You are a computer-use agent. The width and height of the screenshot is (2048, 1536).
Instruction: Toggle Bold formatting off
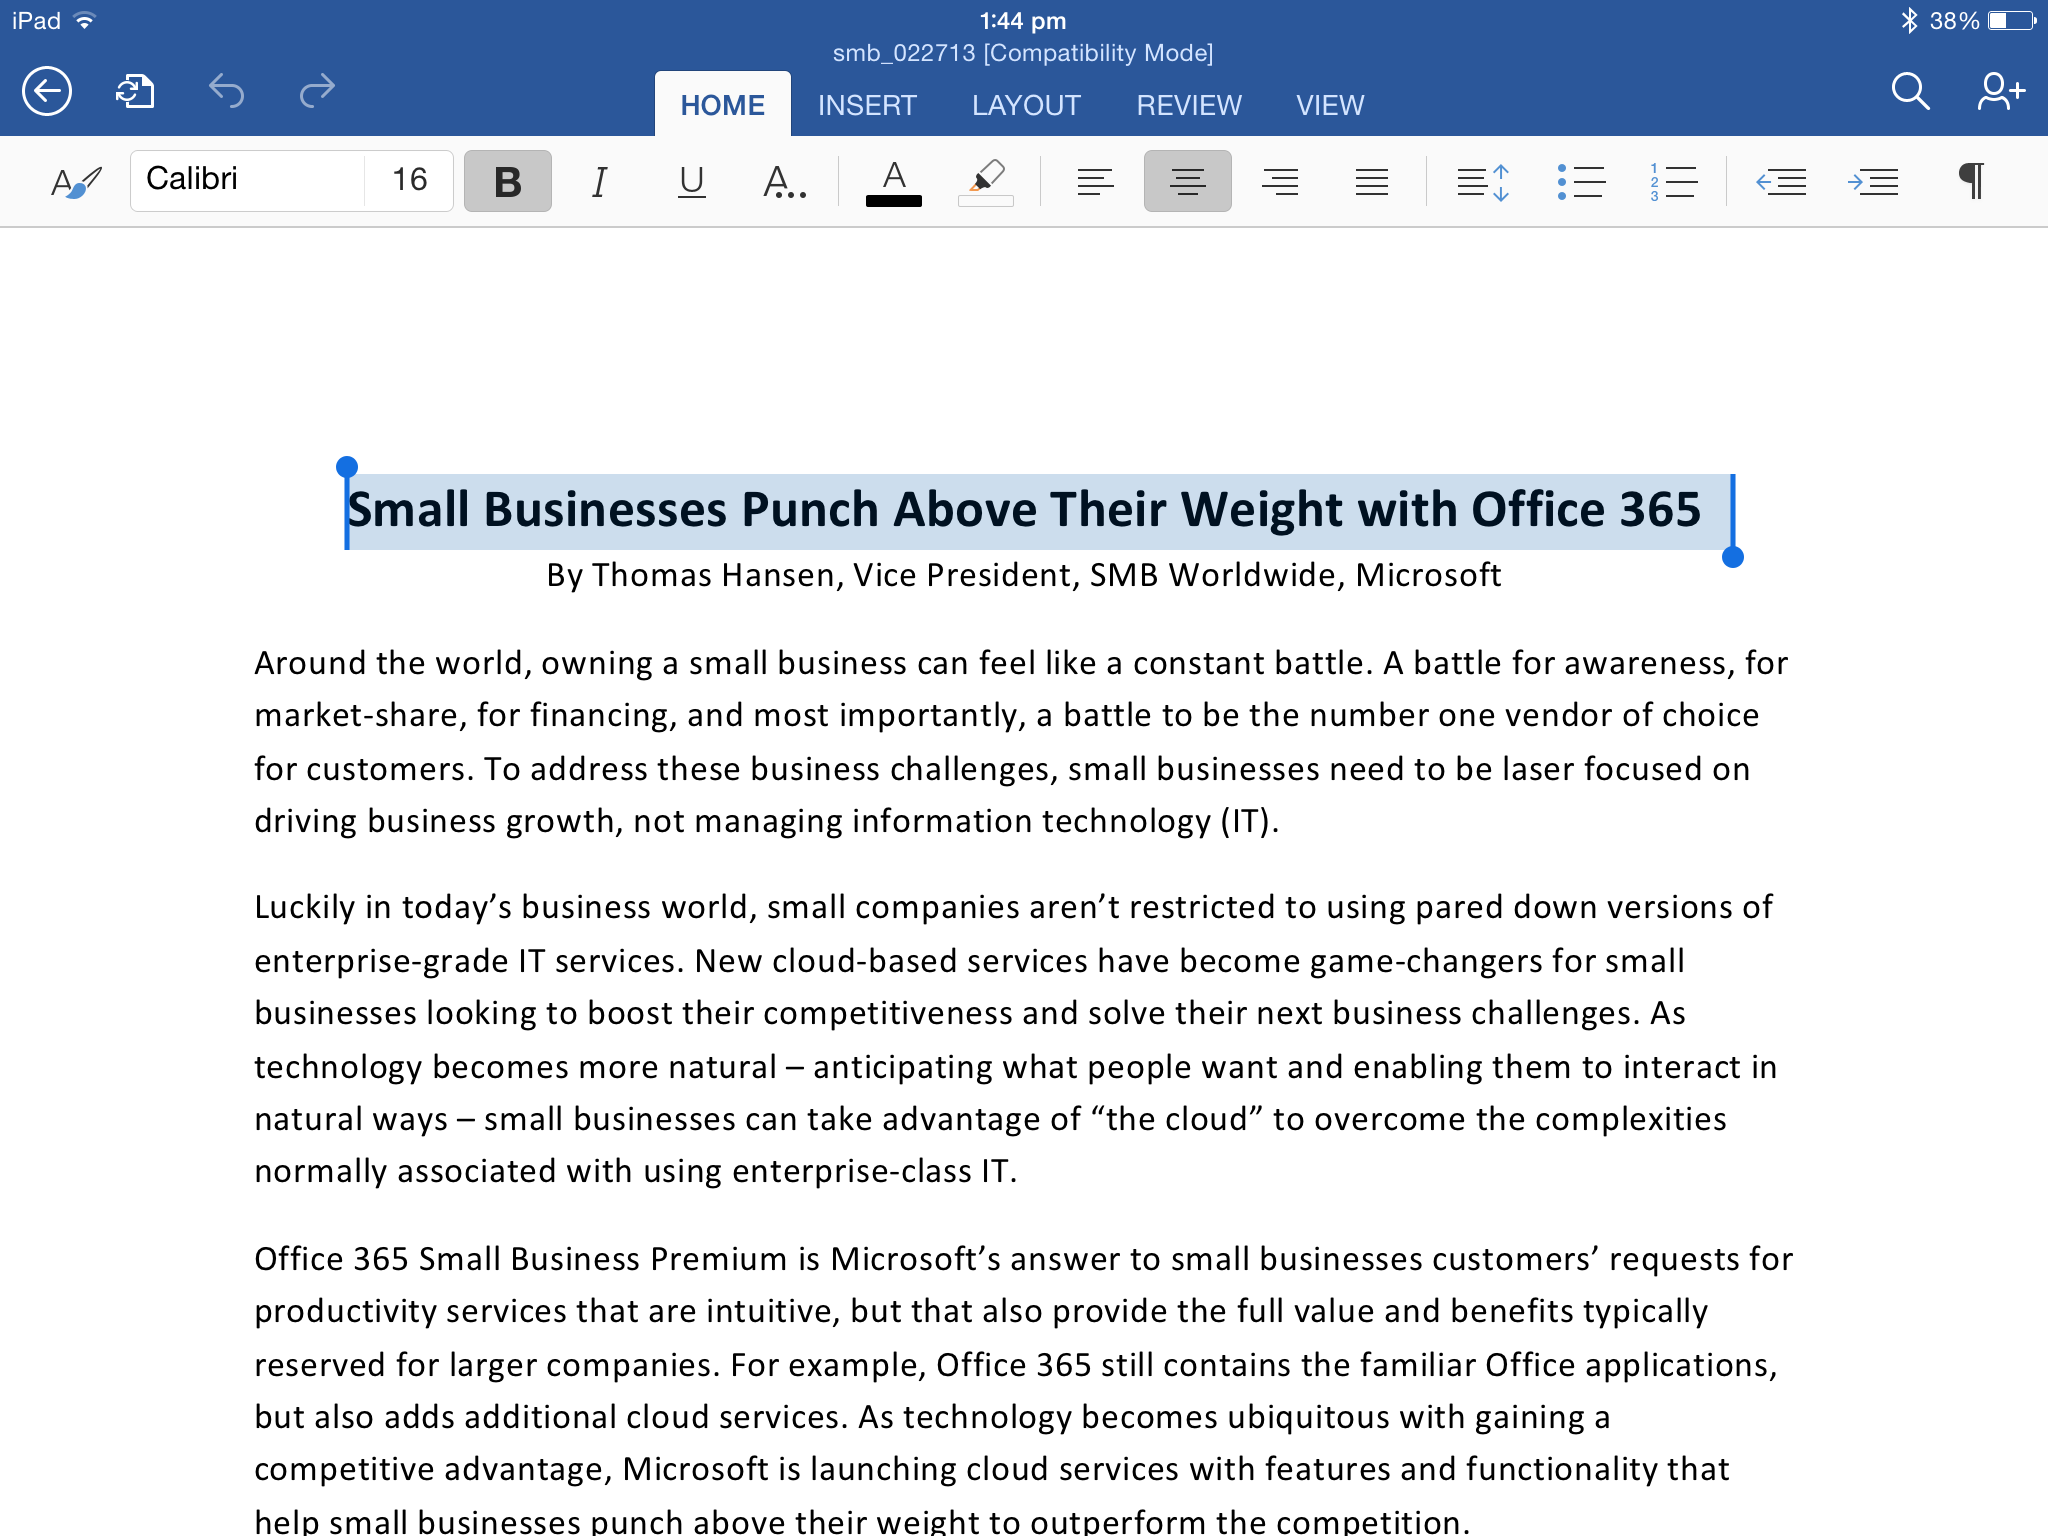(x=508, y=181)
